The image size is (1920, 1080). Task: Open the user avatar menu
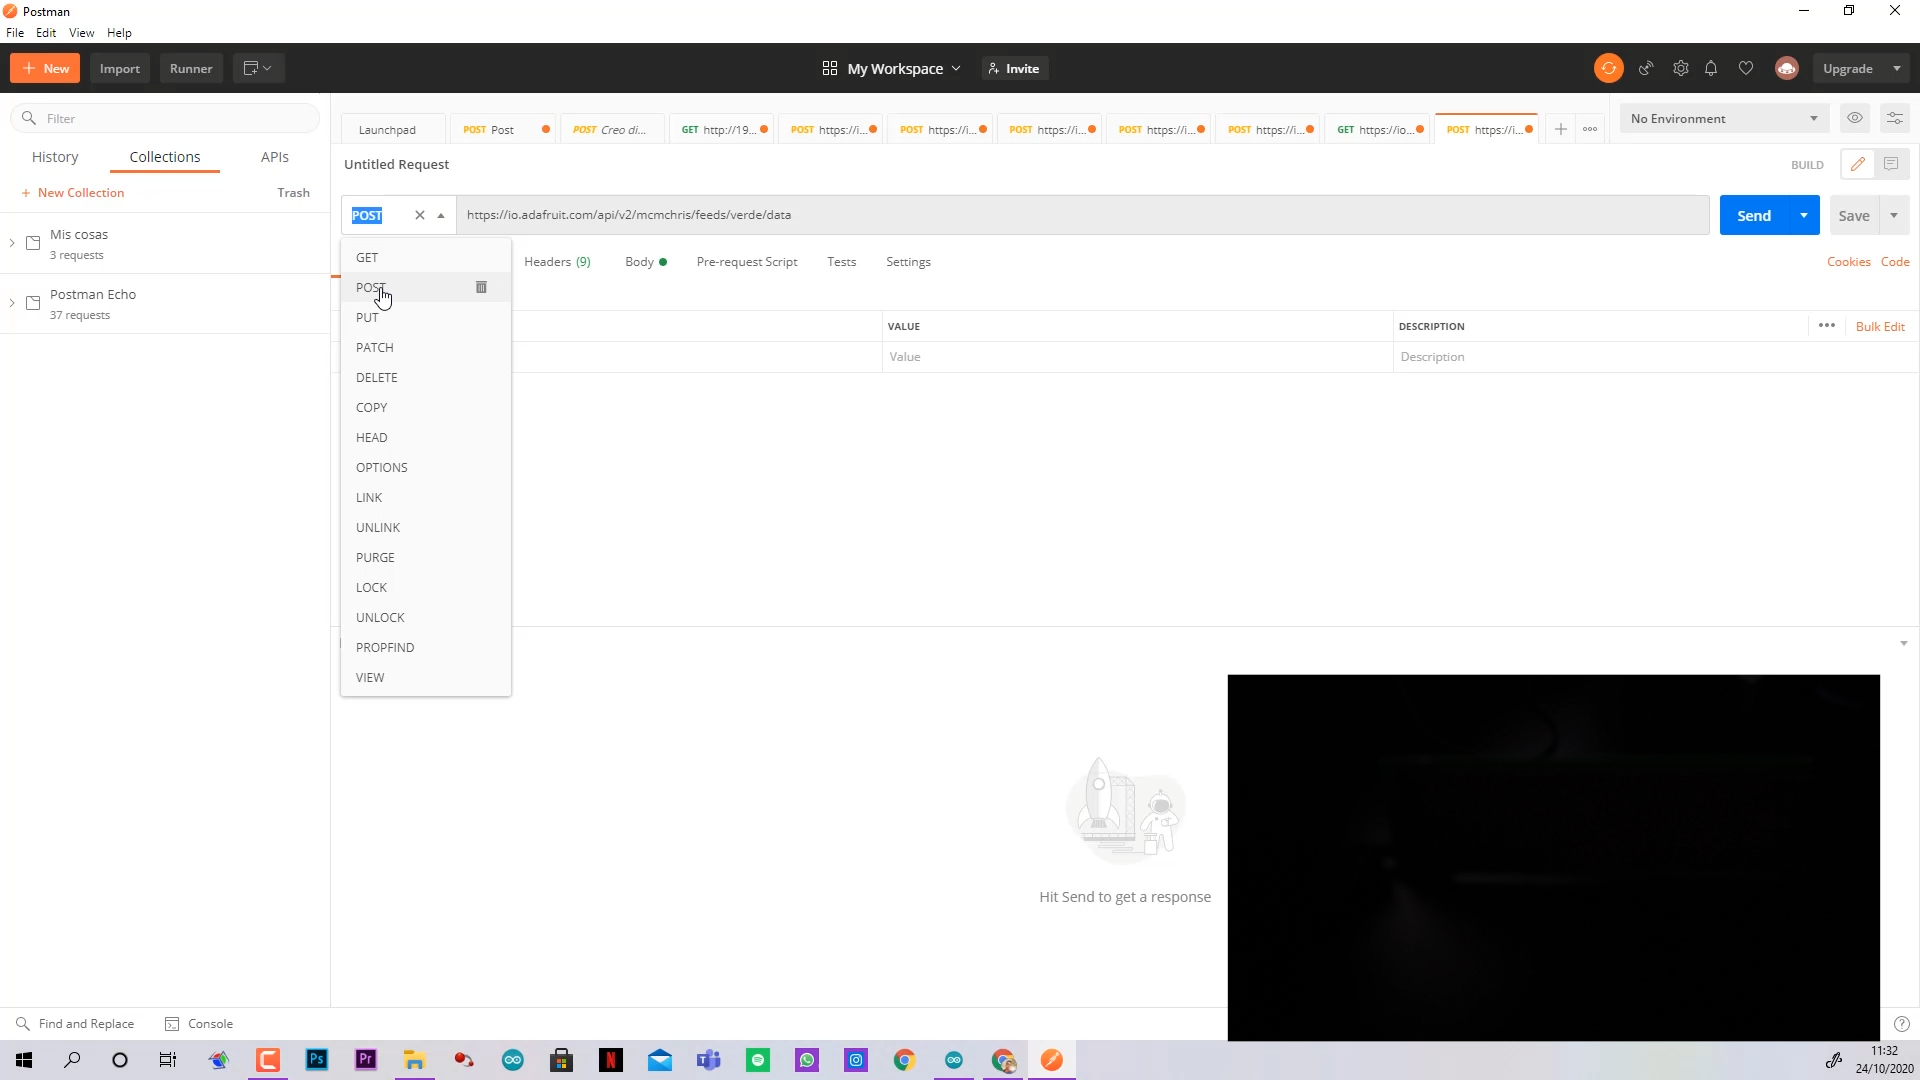[x=1787, y=68]
